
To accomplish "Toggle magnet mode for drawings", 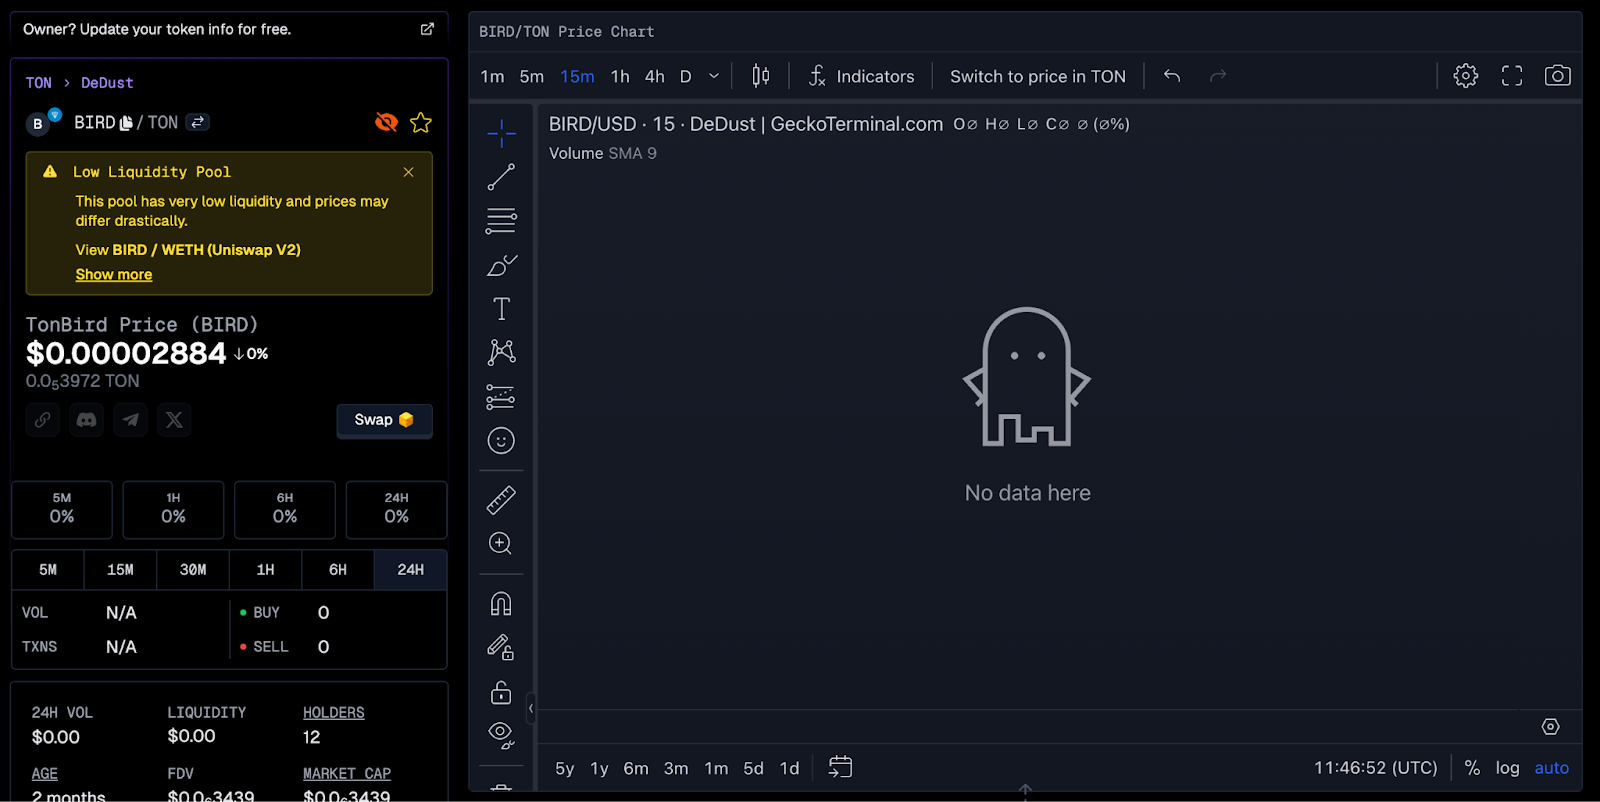I will click(501, 604).
